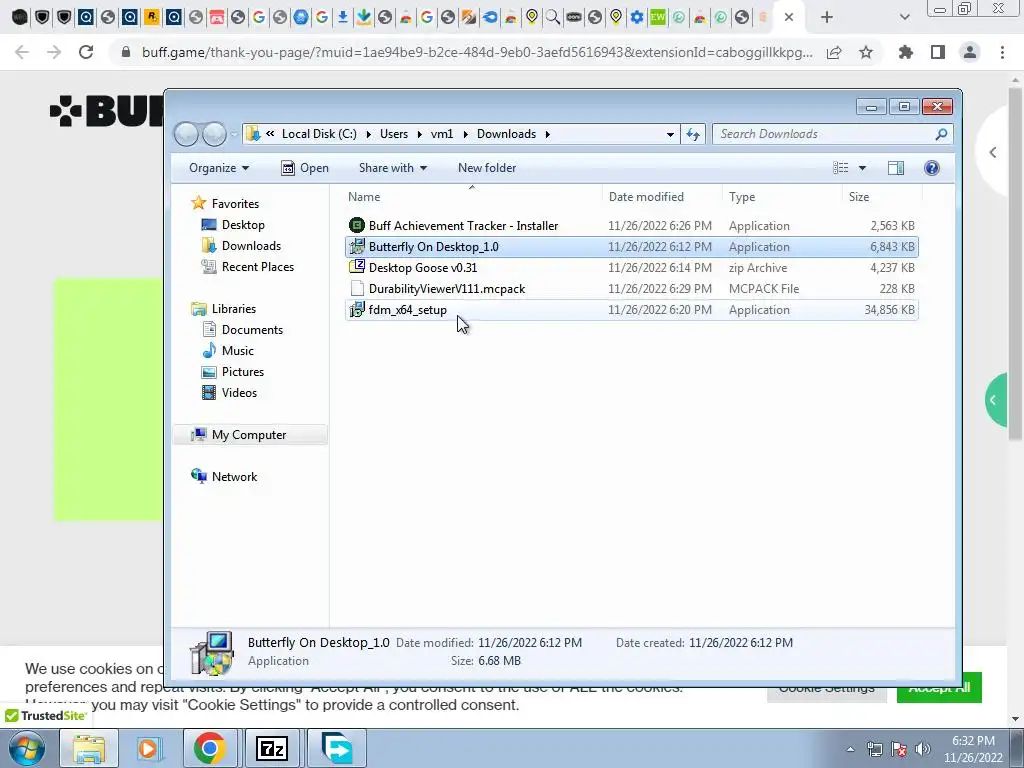
Task: Click volume speaker tray icon
Action: [x=923, y=749]
